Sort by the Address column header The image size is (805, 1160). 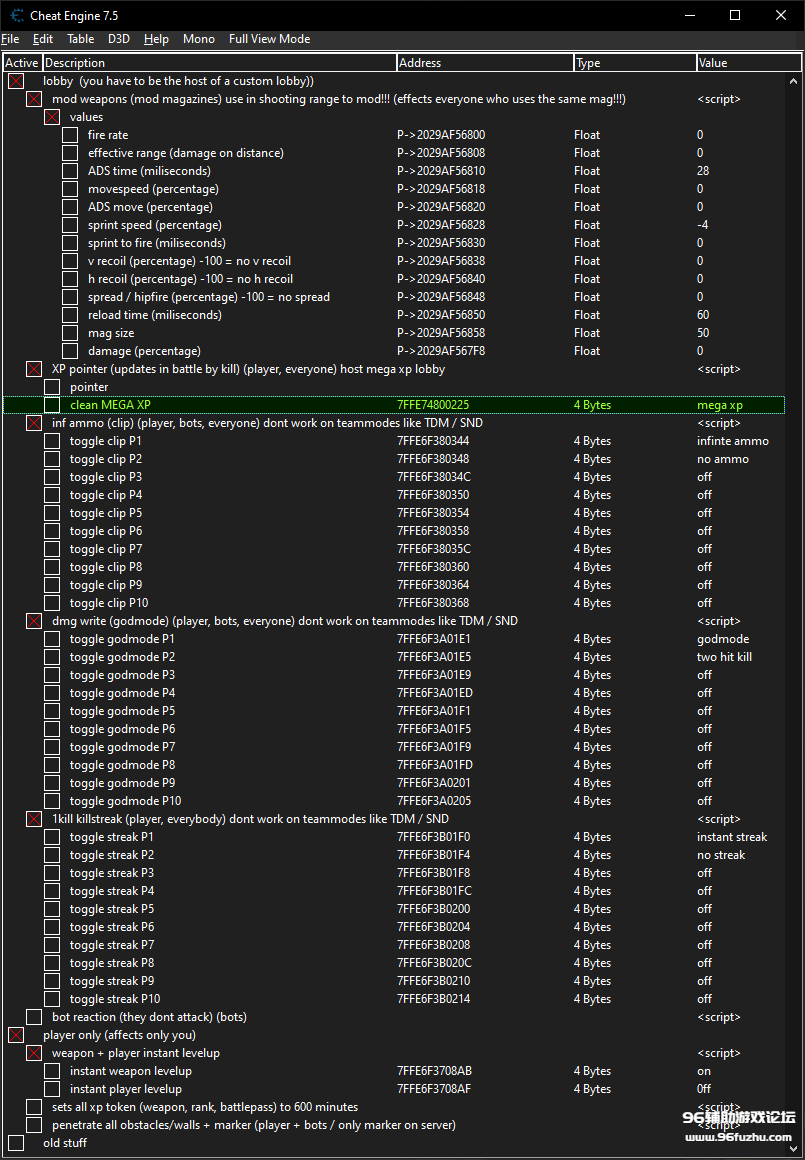point(485,63)
